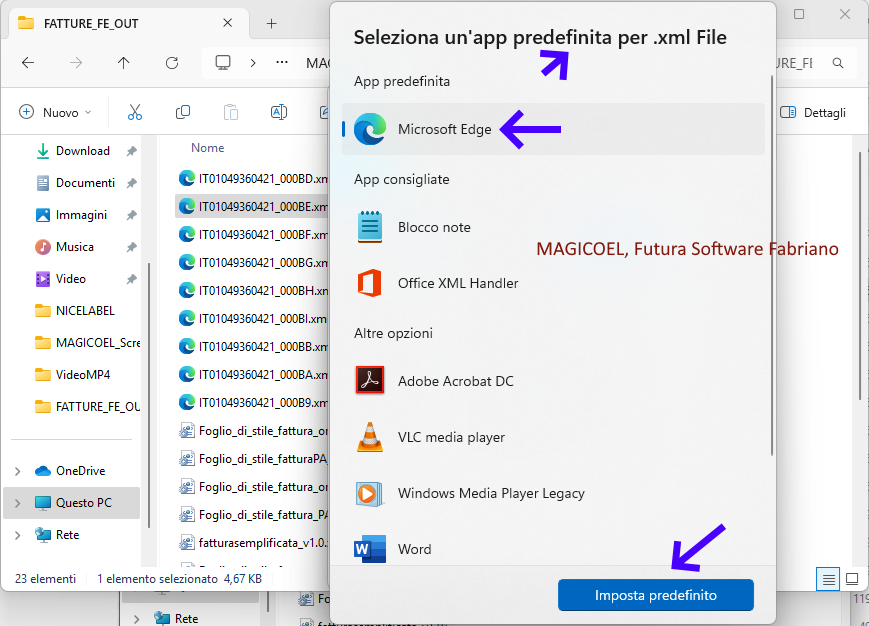Choose Blocco note from recommended apps
Screen dimensions: 869x626
(553, 227)
